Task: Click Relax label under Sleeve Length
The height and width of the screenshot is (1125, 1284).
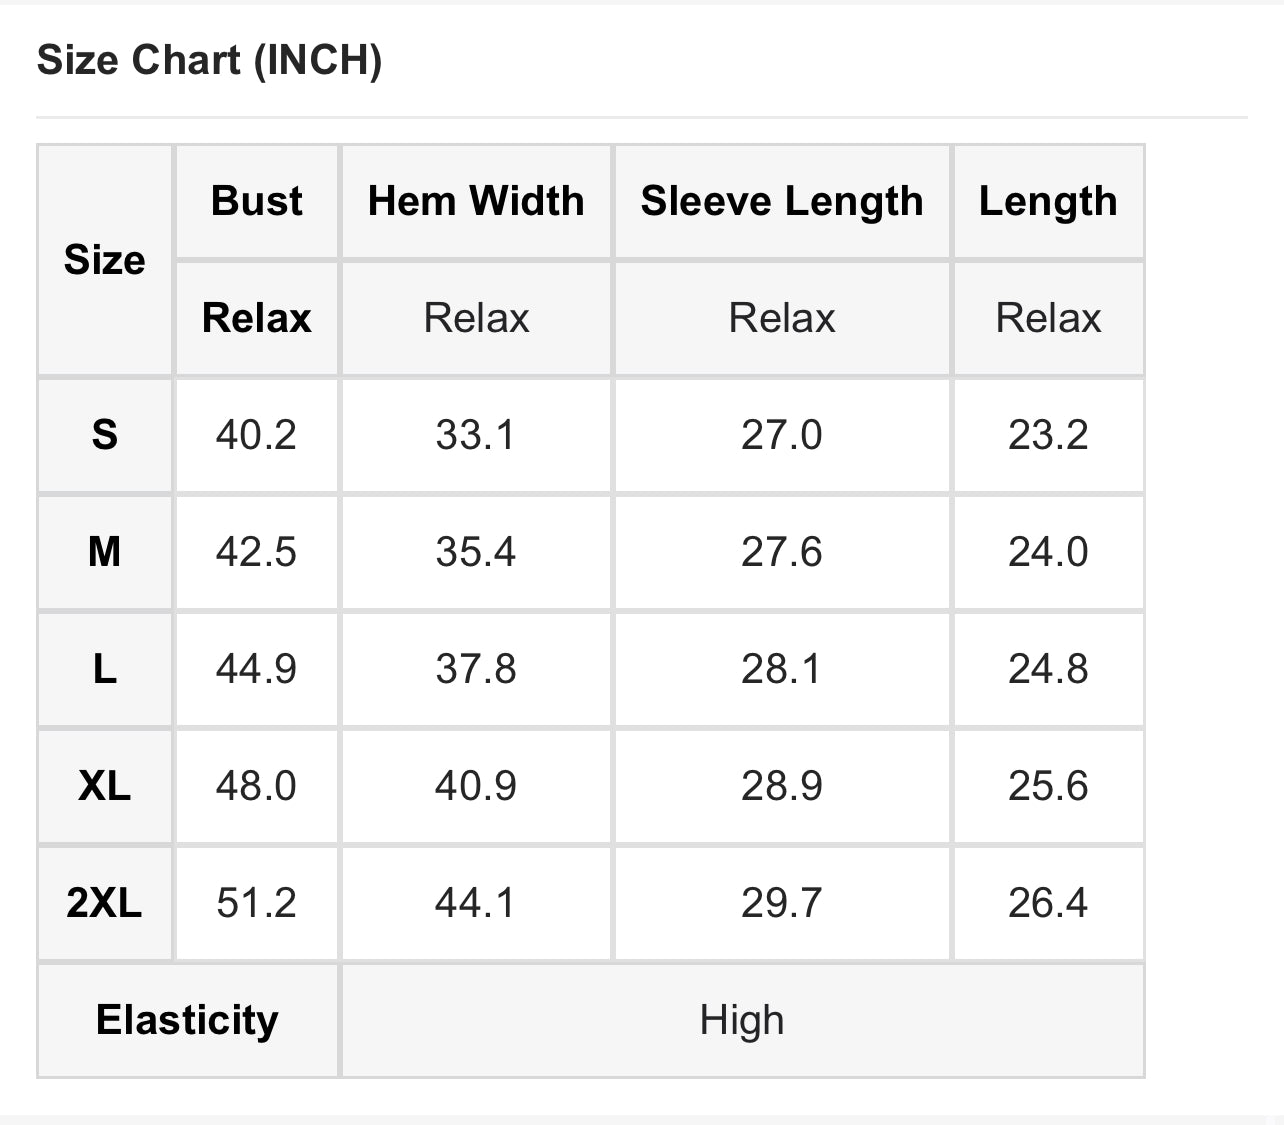Action: point(781,318)
